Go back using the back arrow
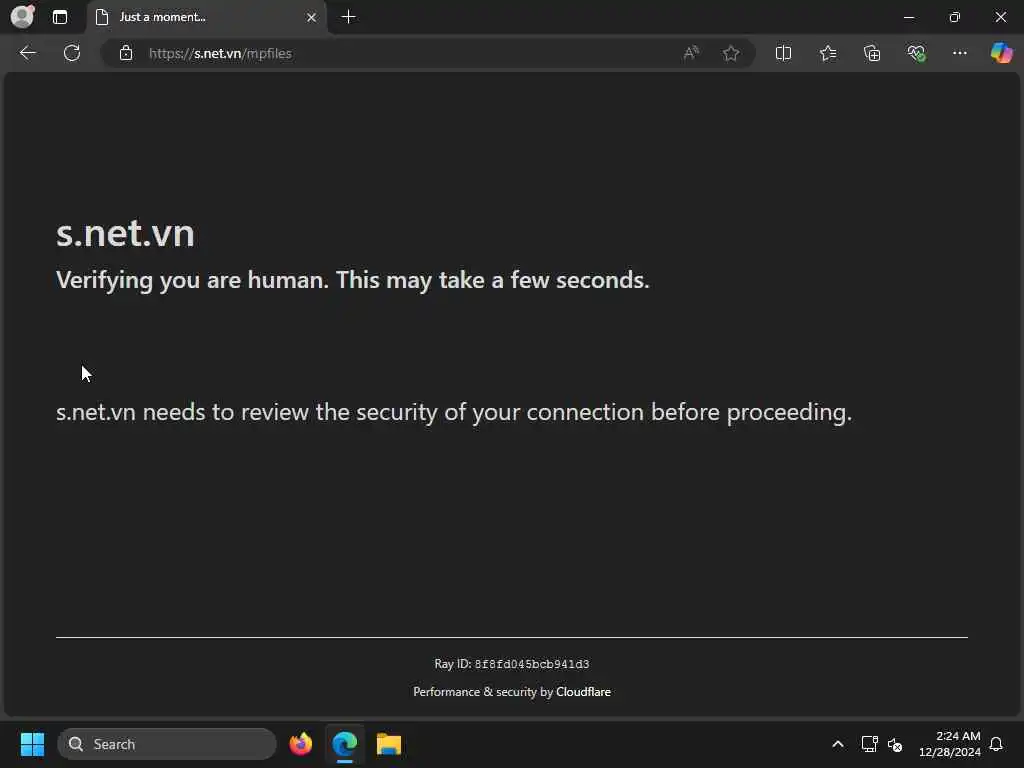The width and height of the screenshot is (1024, 768). click(x=27, y=53)
